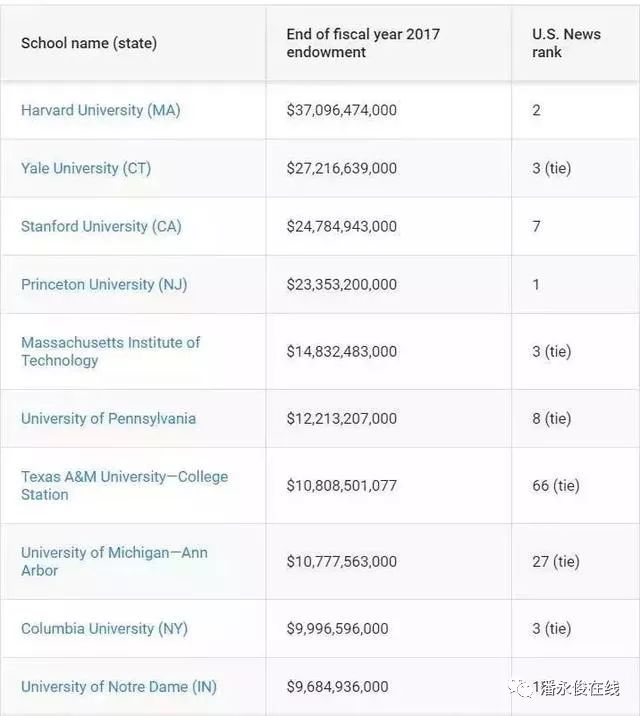Click University of Michigan—Ann Arbor link

pyautogui.click(x=114, y=561)
